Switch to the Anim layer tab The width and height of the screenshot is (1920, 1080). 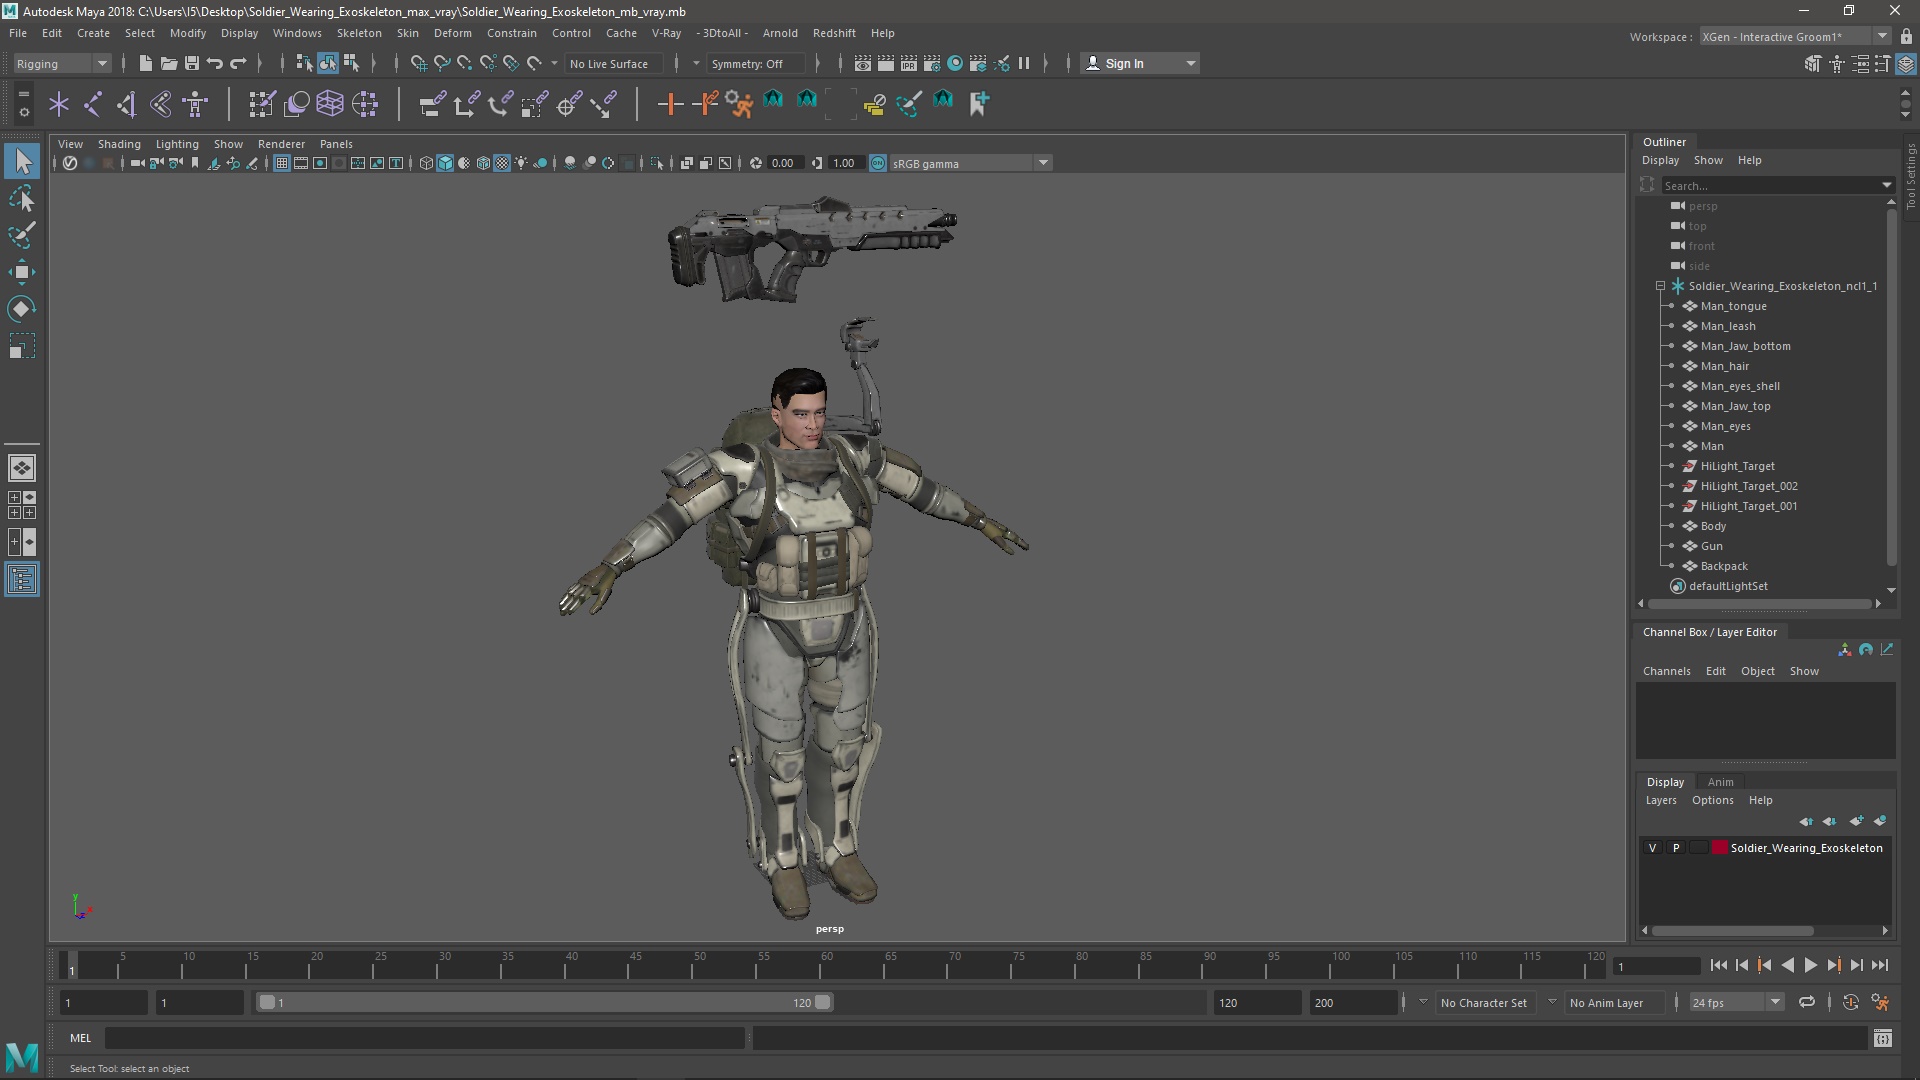click(x=1720, y=782)
